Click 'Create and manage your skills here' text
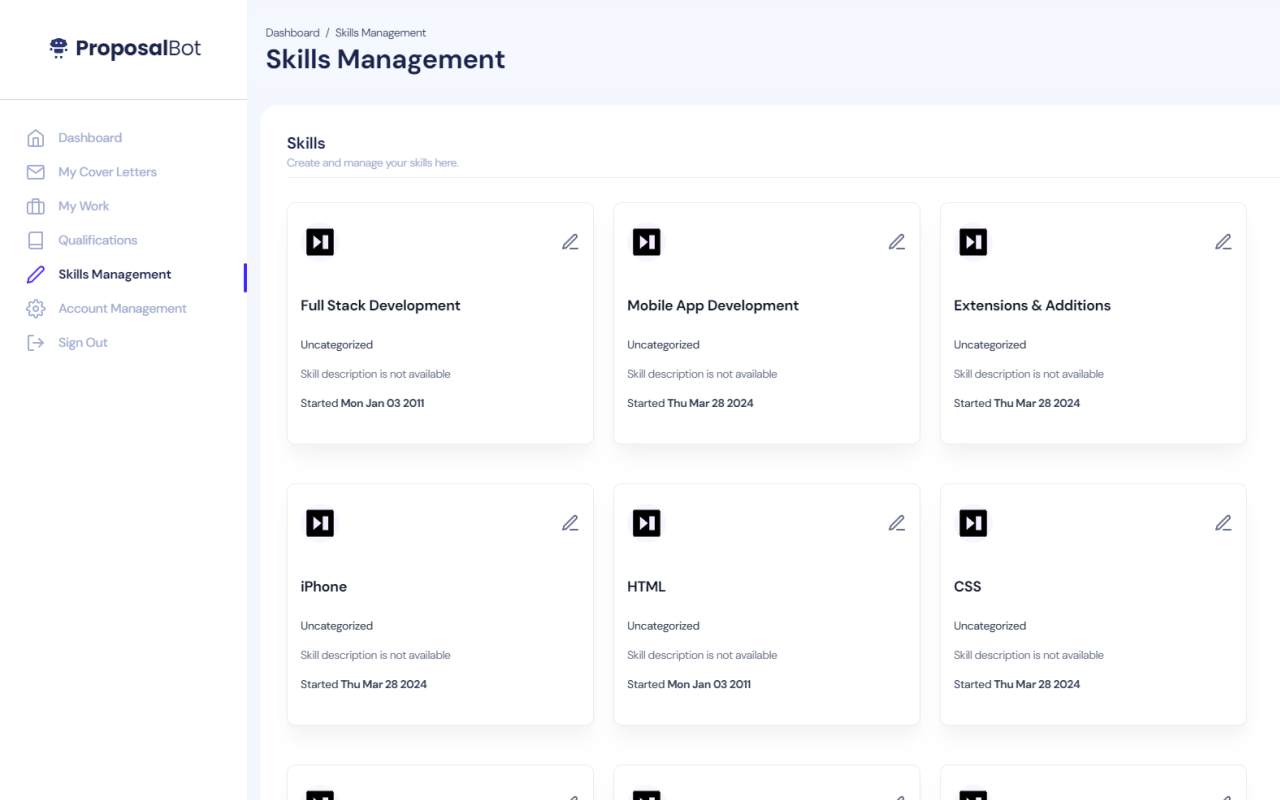Image resolution: width=1280 pixels, height=800 pixels. coord(373,163)
